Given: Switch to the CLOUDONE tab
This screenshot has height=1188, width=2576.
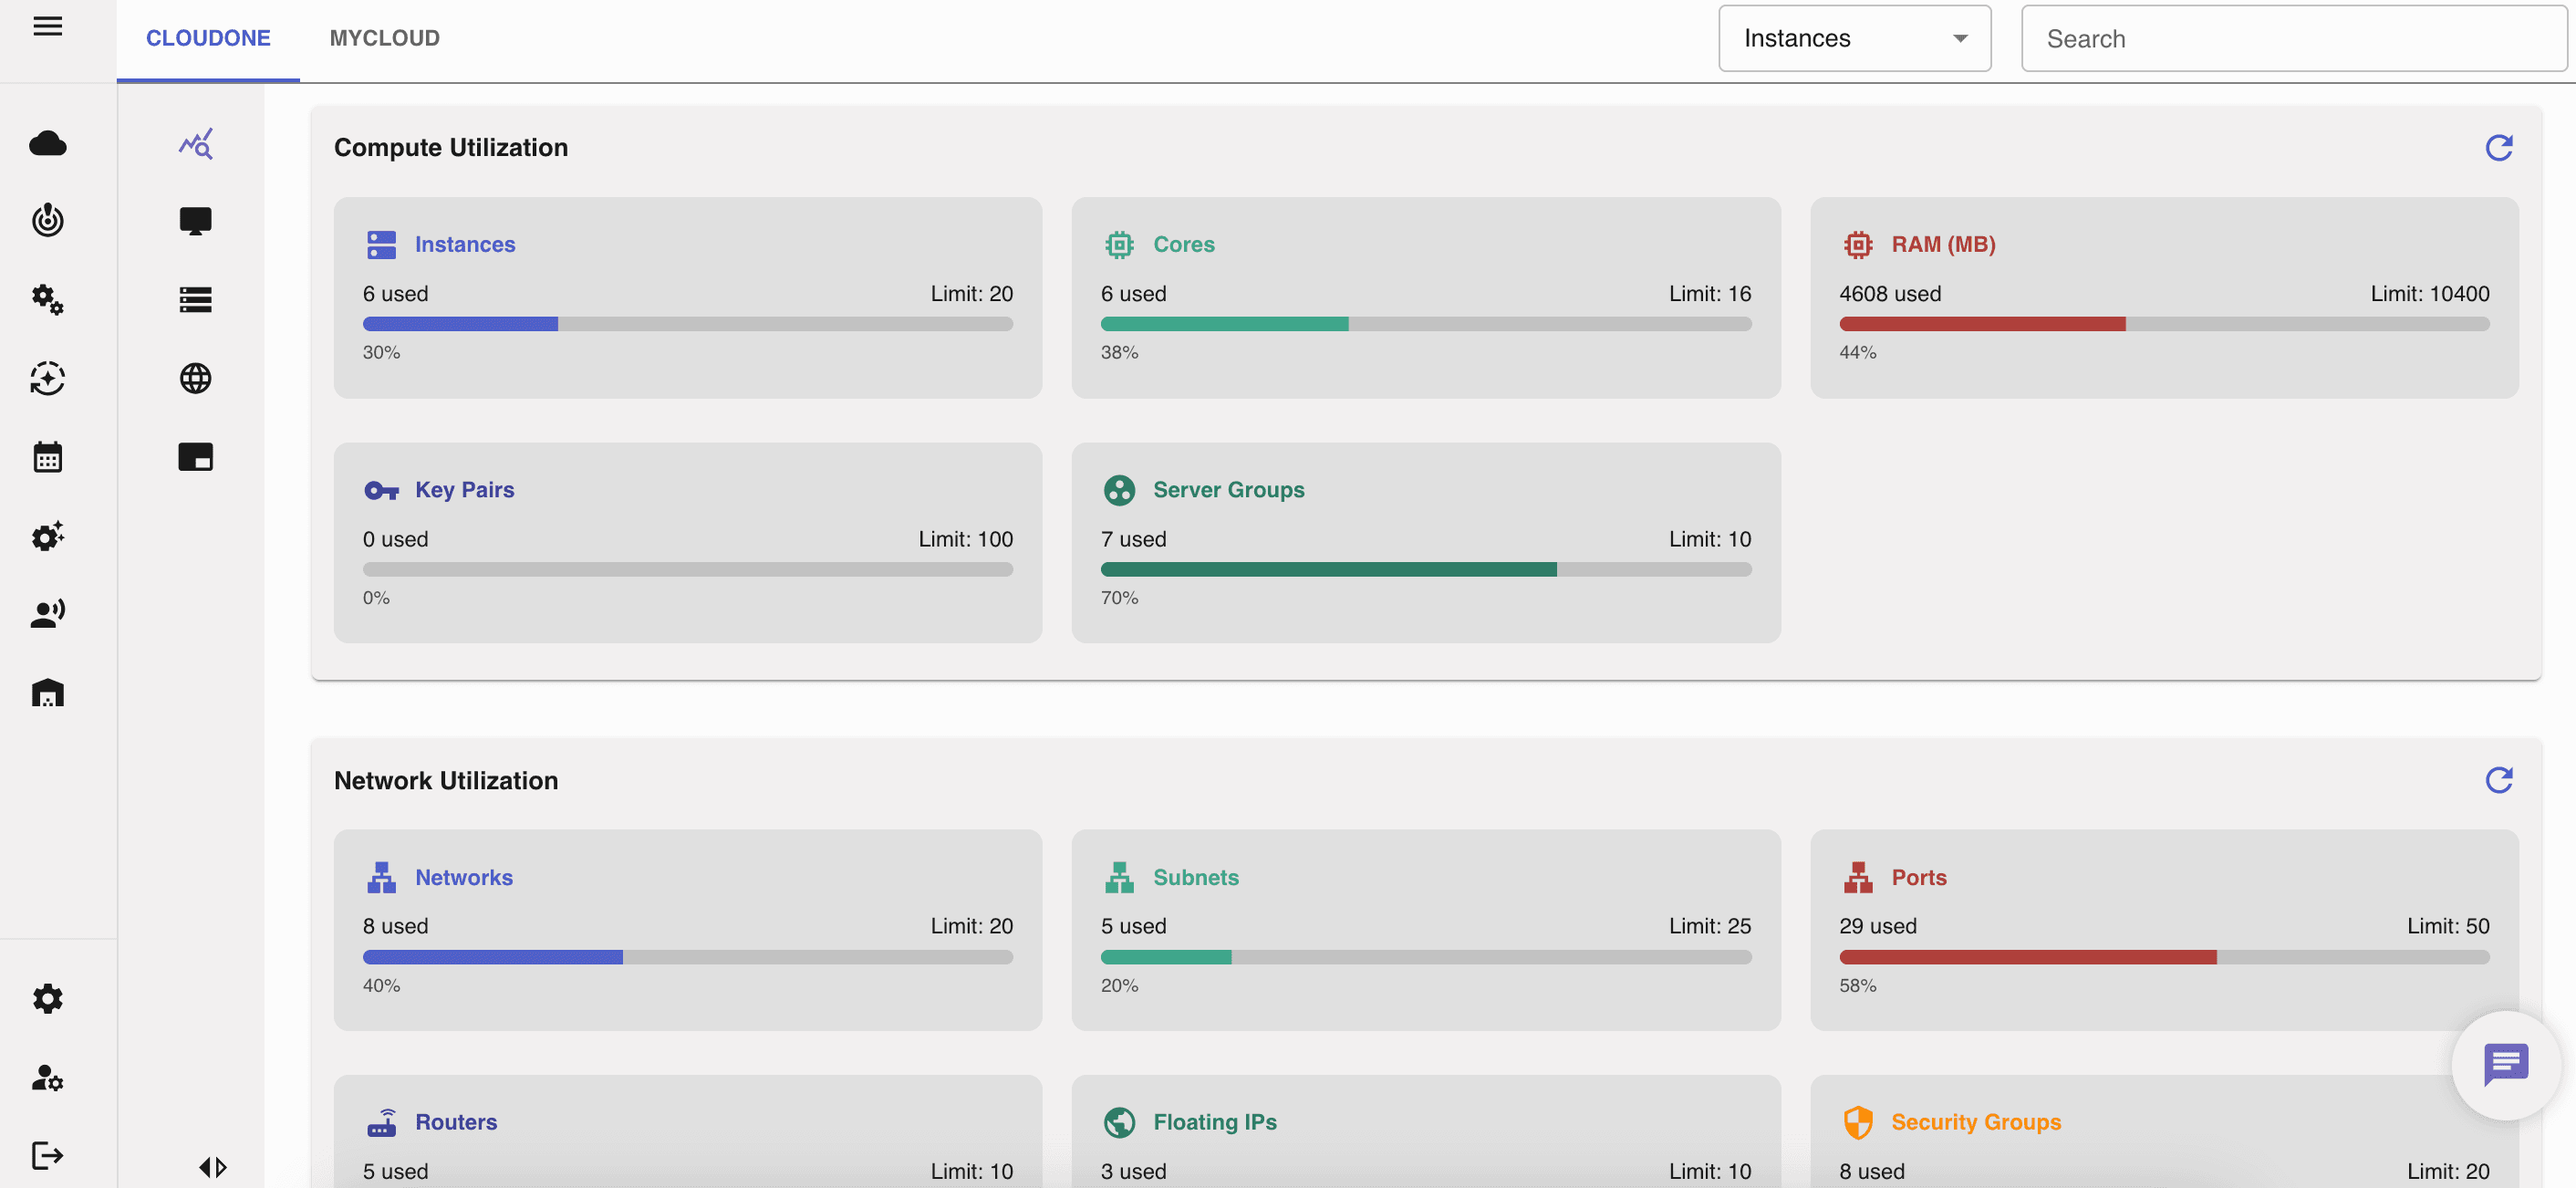Looking at the screenshot, I should pyautogui.click(x=208, y=38).
